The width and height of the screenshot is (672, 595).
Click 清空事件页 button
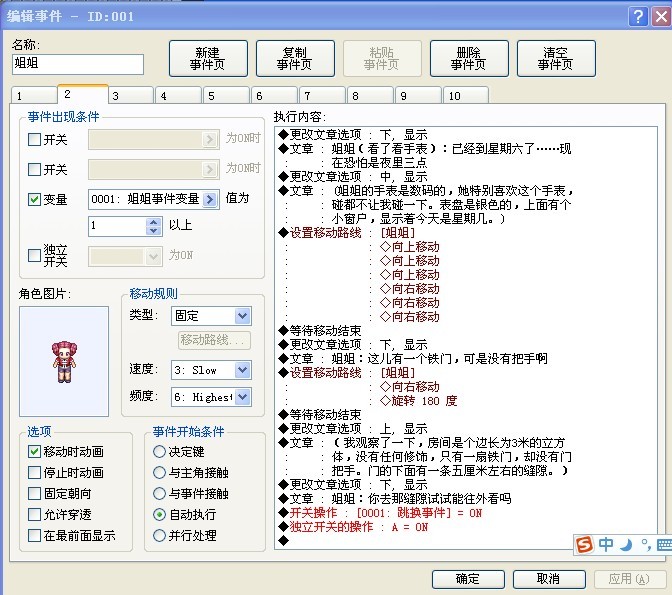pyautogui.click(x=556, y=59)
